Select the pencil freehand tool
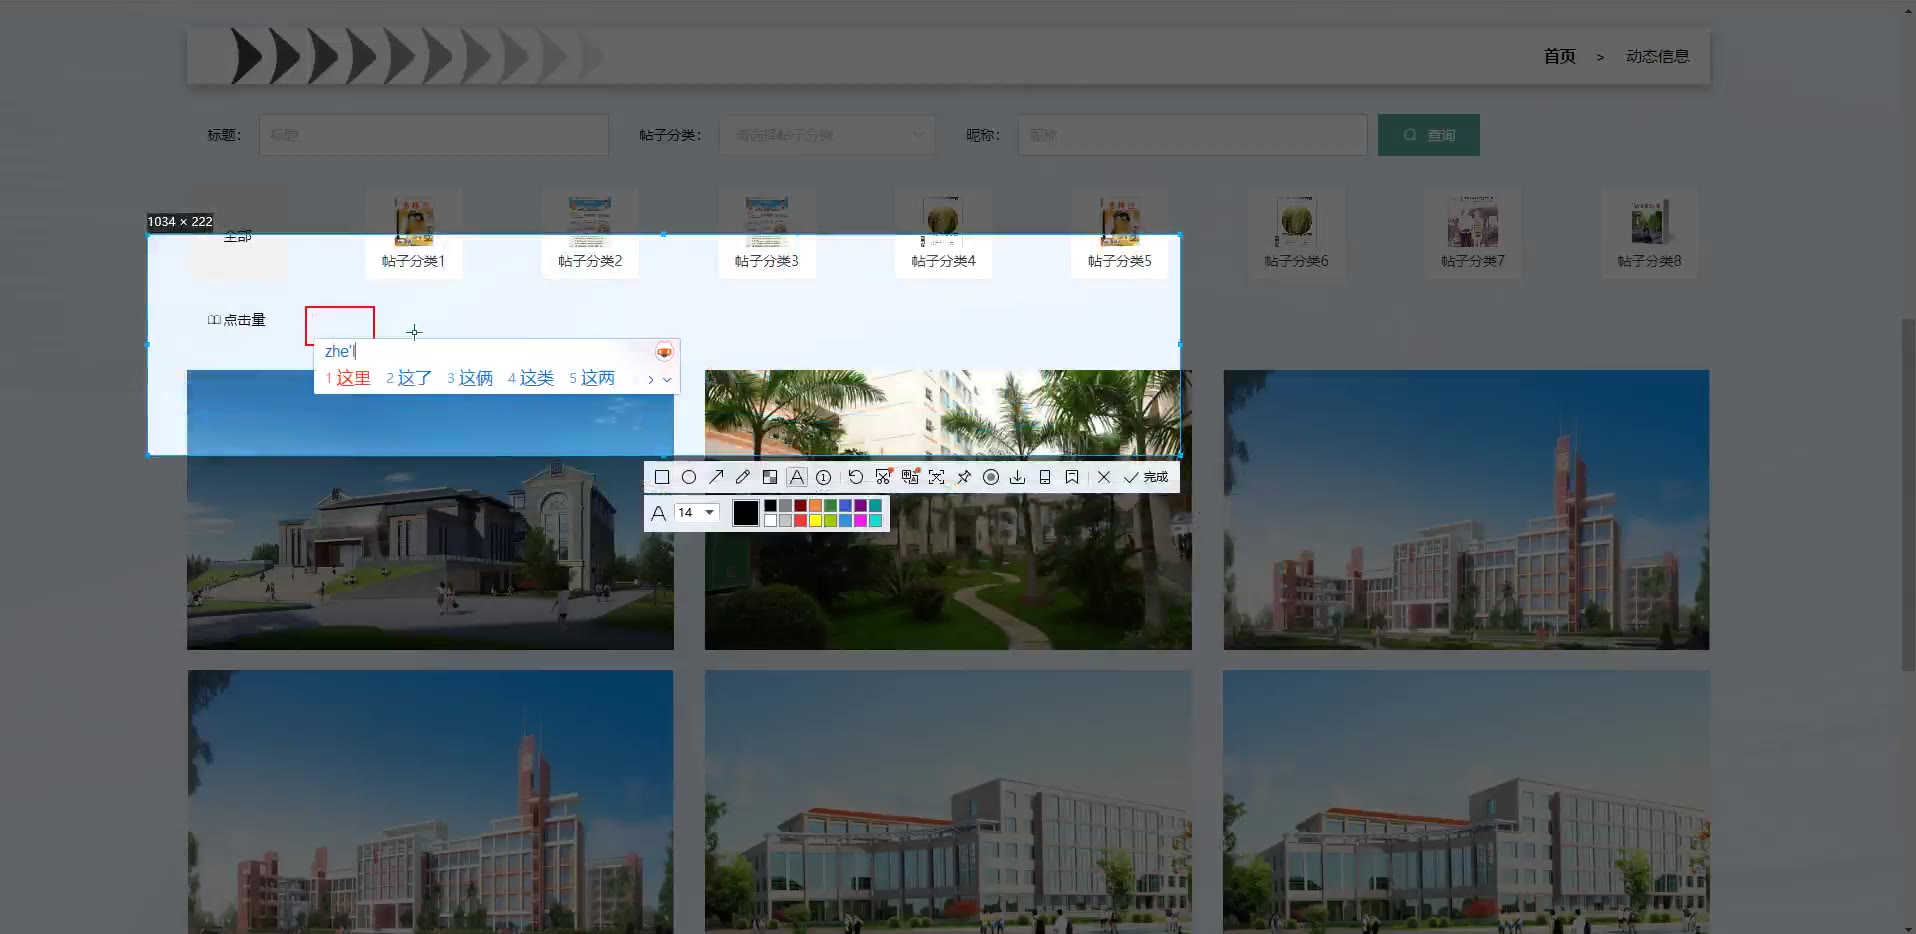Viewport: 1916px width, 934px height. point(743,477)
